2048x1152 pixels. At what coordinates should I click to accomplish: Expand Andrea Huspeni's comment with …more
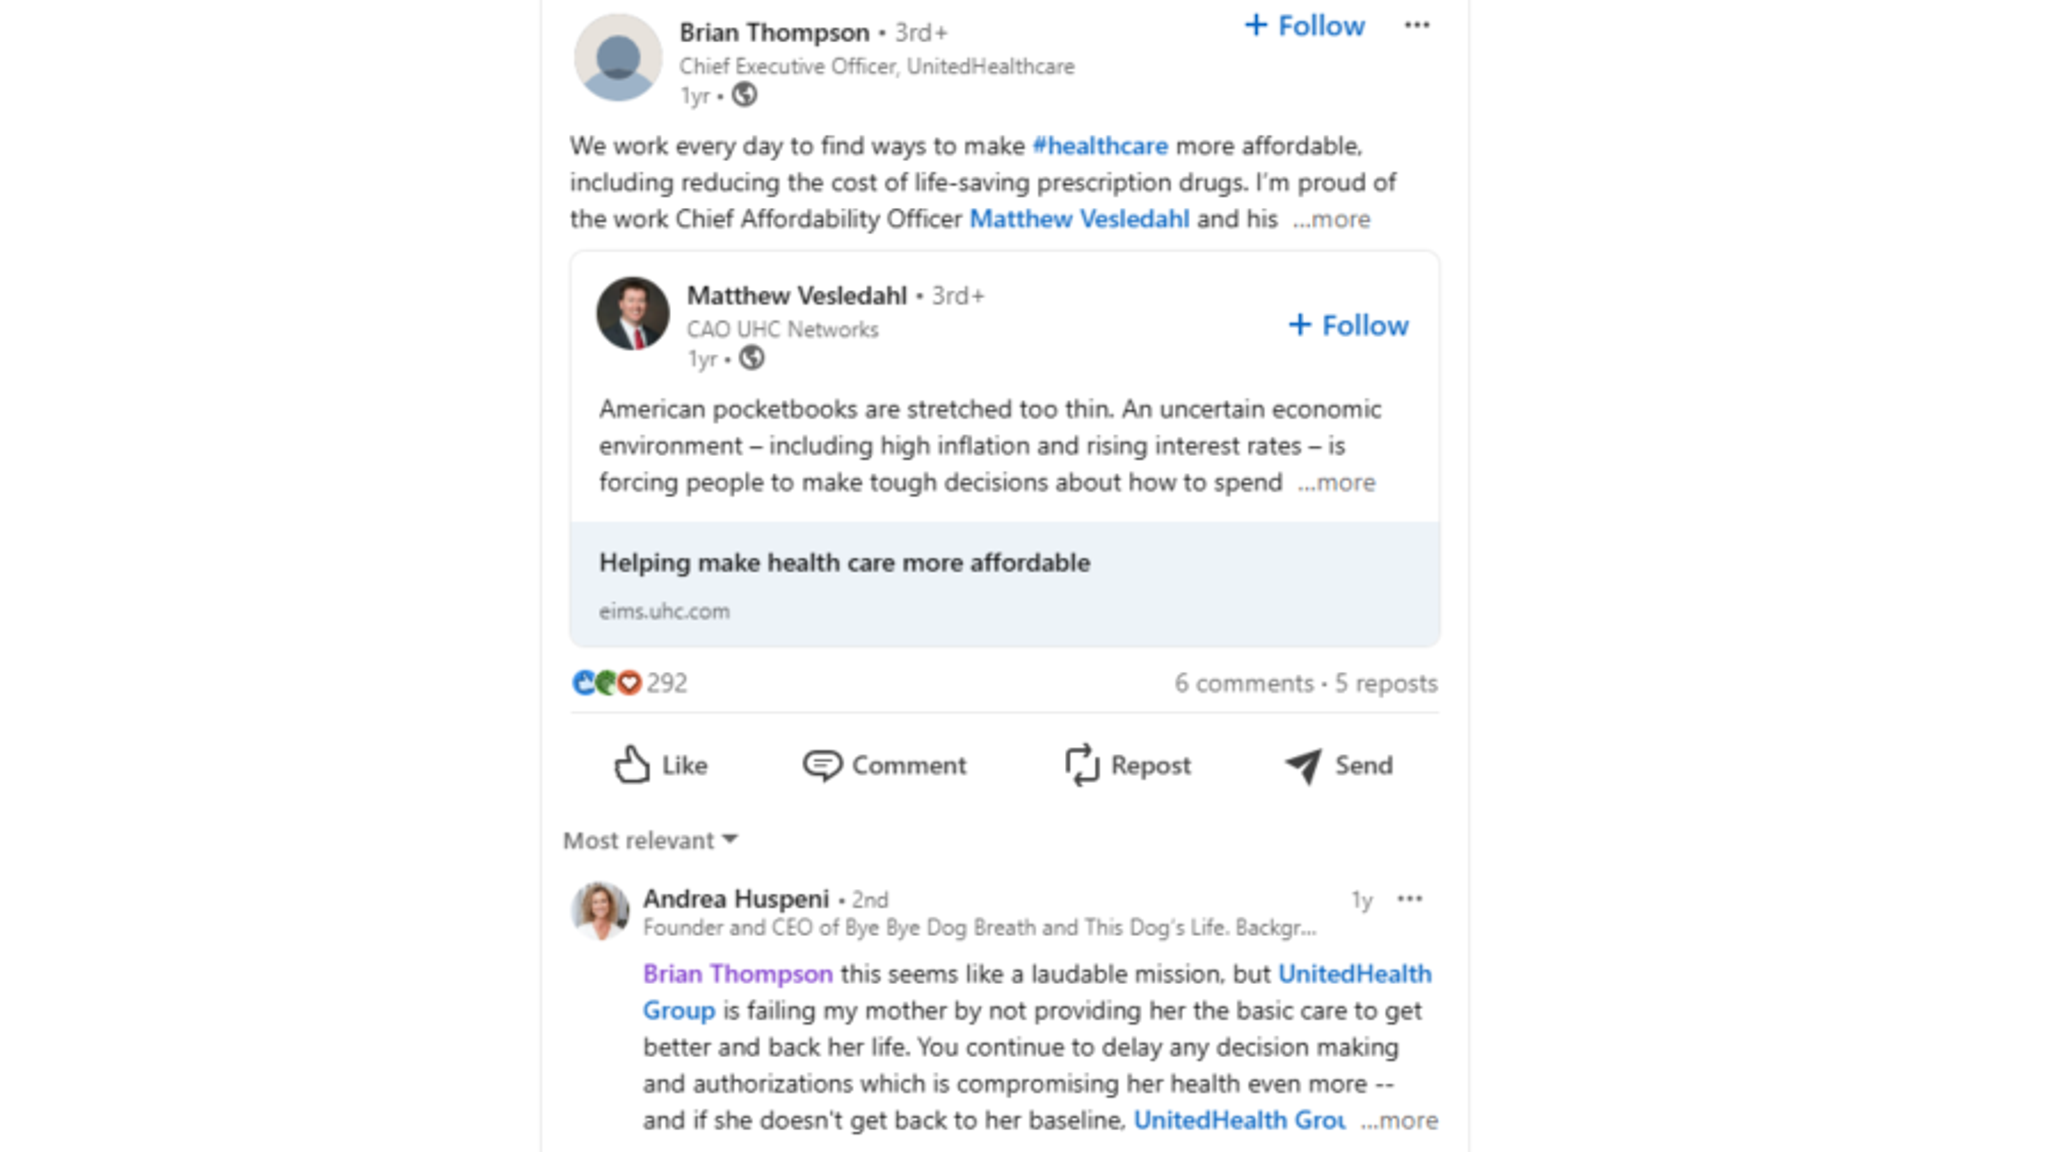(1400, 1121)
